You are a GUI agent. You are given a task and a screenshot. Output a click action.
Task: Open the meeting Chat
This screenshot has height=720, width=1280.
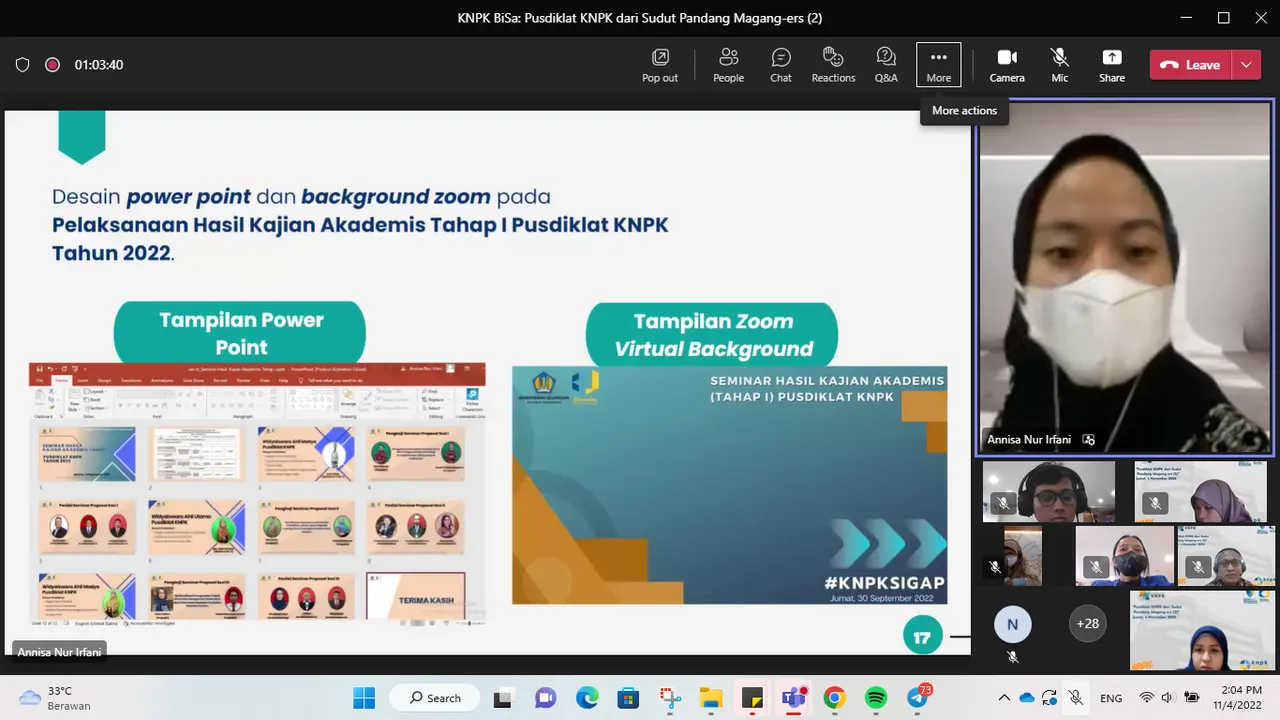(x=781, y=65)
